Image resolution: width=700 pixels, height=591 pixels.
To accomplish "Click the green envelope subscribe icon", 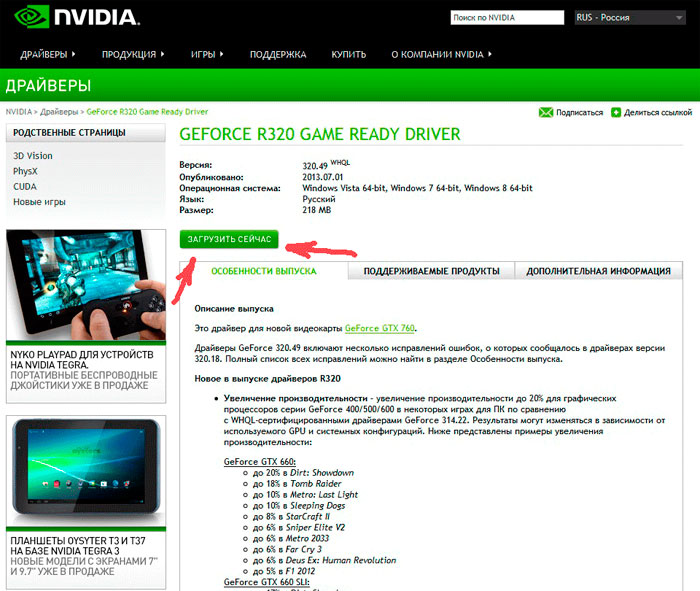I will coord(546,112).
